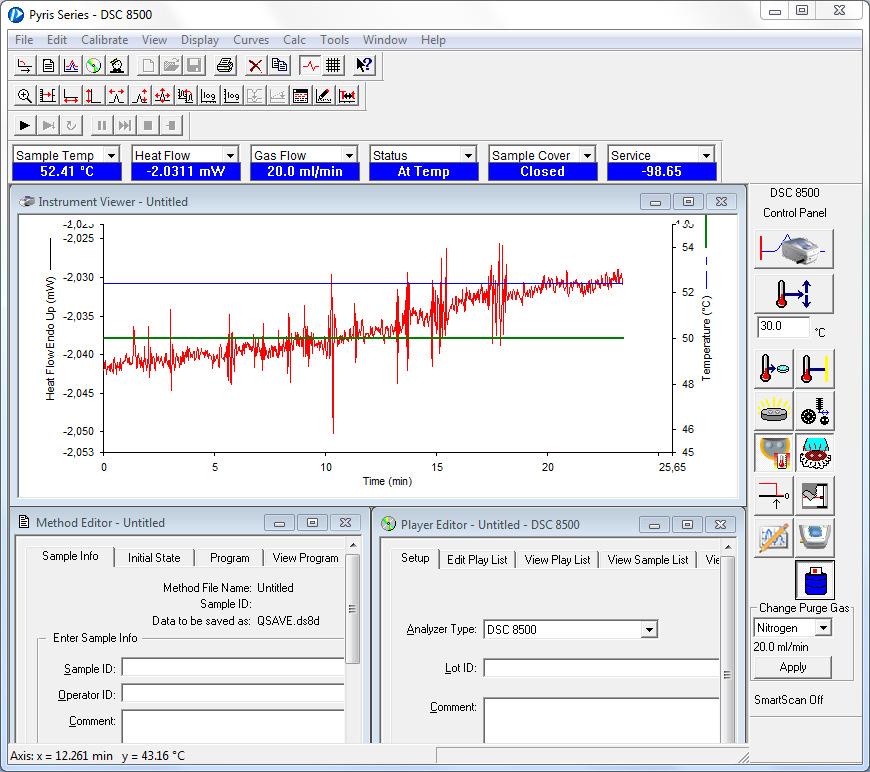Open the Calibrate menu
The width and height of the screenshot is (870, 772).
(104, 40)
